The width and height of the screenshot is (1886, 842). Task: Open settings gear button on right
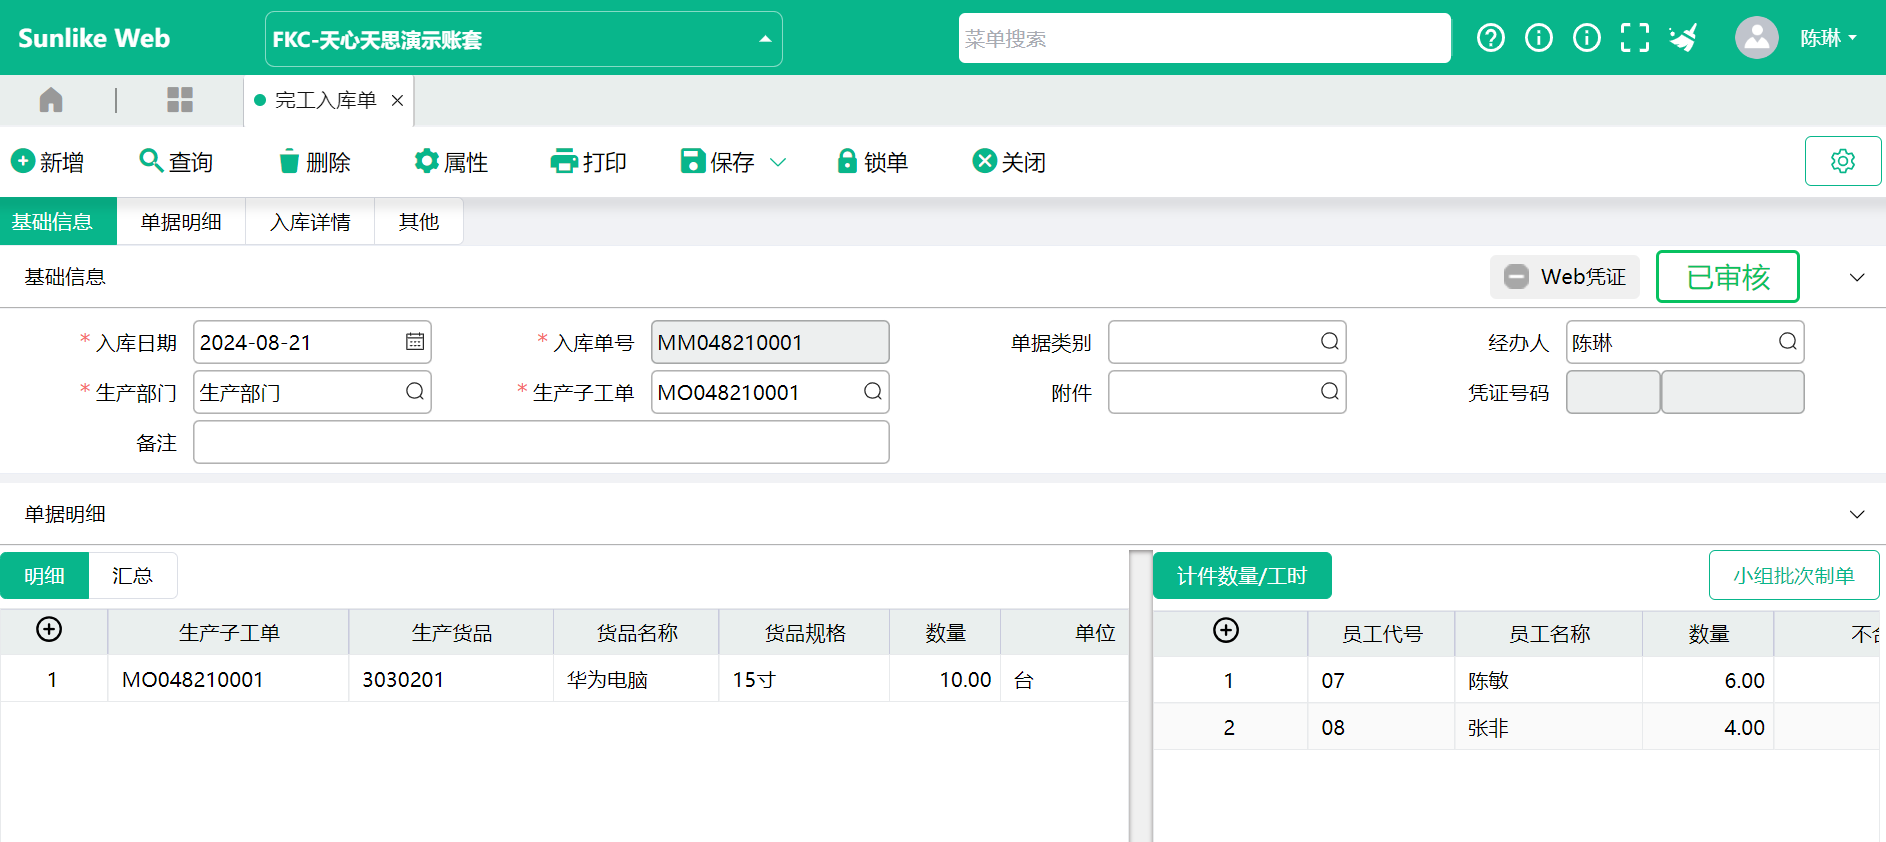point(1842,161)
